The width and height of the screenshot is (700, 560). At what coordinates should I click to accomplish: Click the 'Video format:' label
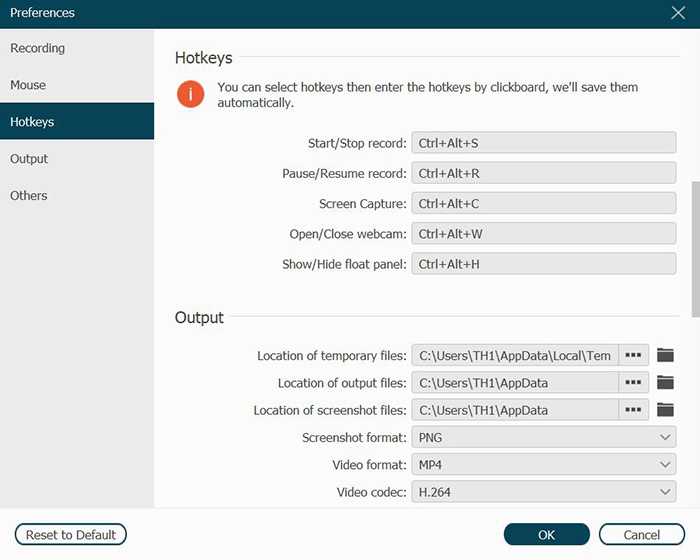[x=369, y=465]
